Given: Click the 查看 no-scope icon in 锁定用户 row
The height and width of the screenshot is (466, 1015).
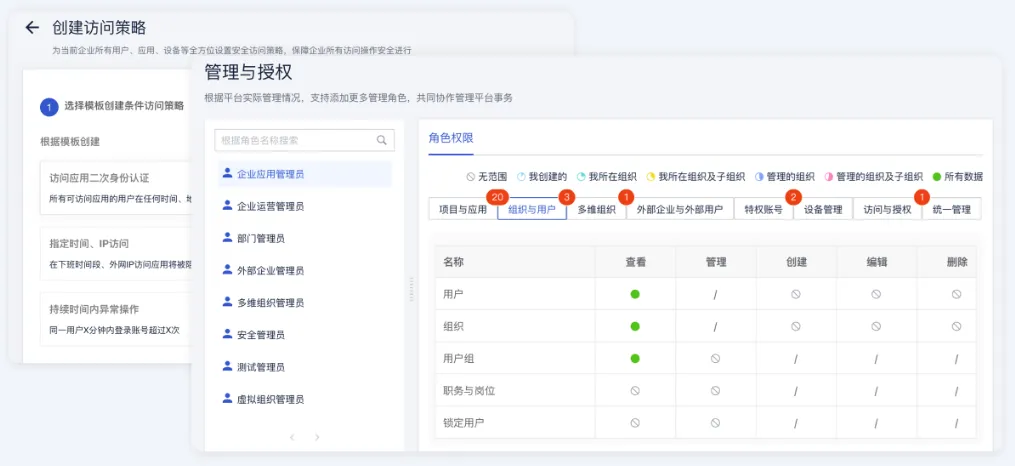Looking at the screenshot, I should pos(635,423).
